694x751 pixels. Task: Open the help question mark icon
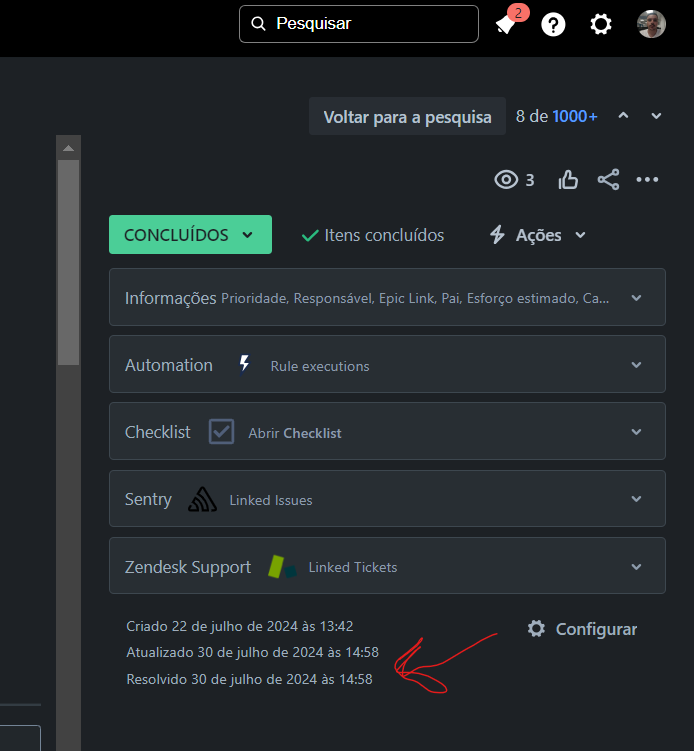tap(553, 24)
